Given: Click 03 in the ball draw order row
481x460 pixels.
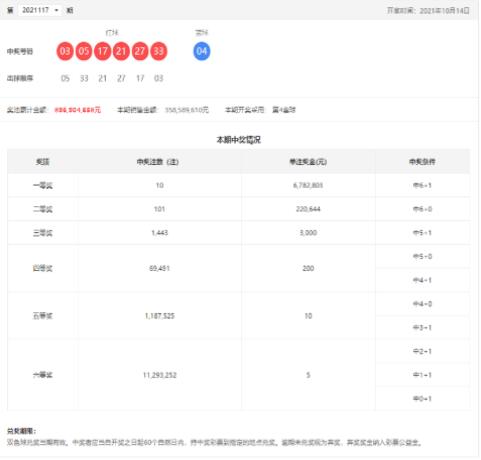Looking at the screenshot, I should 159,79.
